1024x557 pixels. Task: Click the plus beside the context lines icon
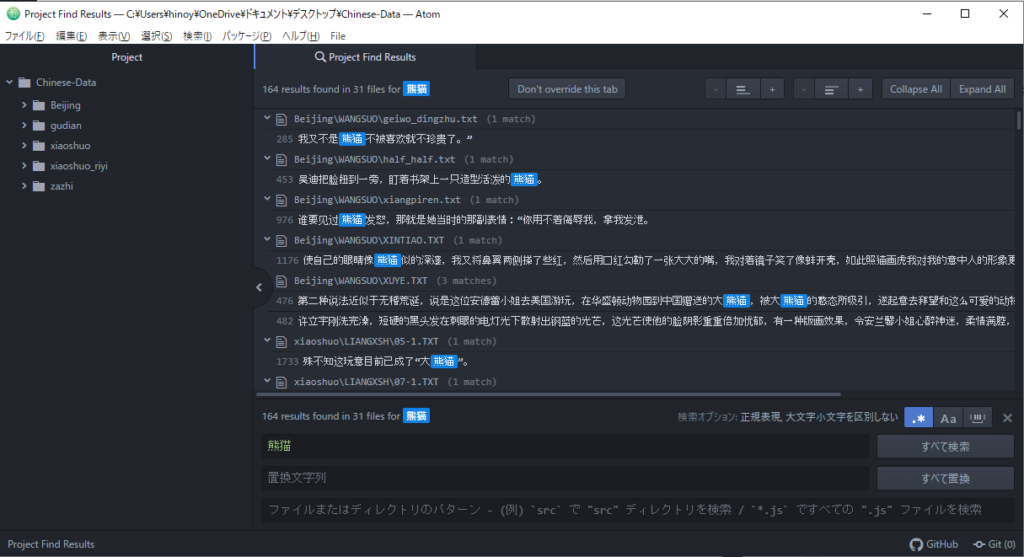[771, 89]
